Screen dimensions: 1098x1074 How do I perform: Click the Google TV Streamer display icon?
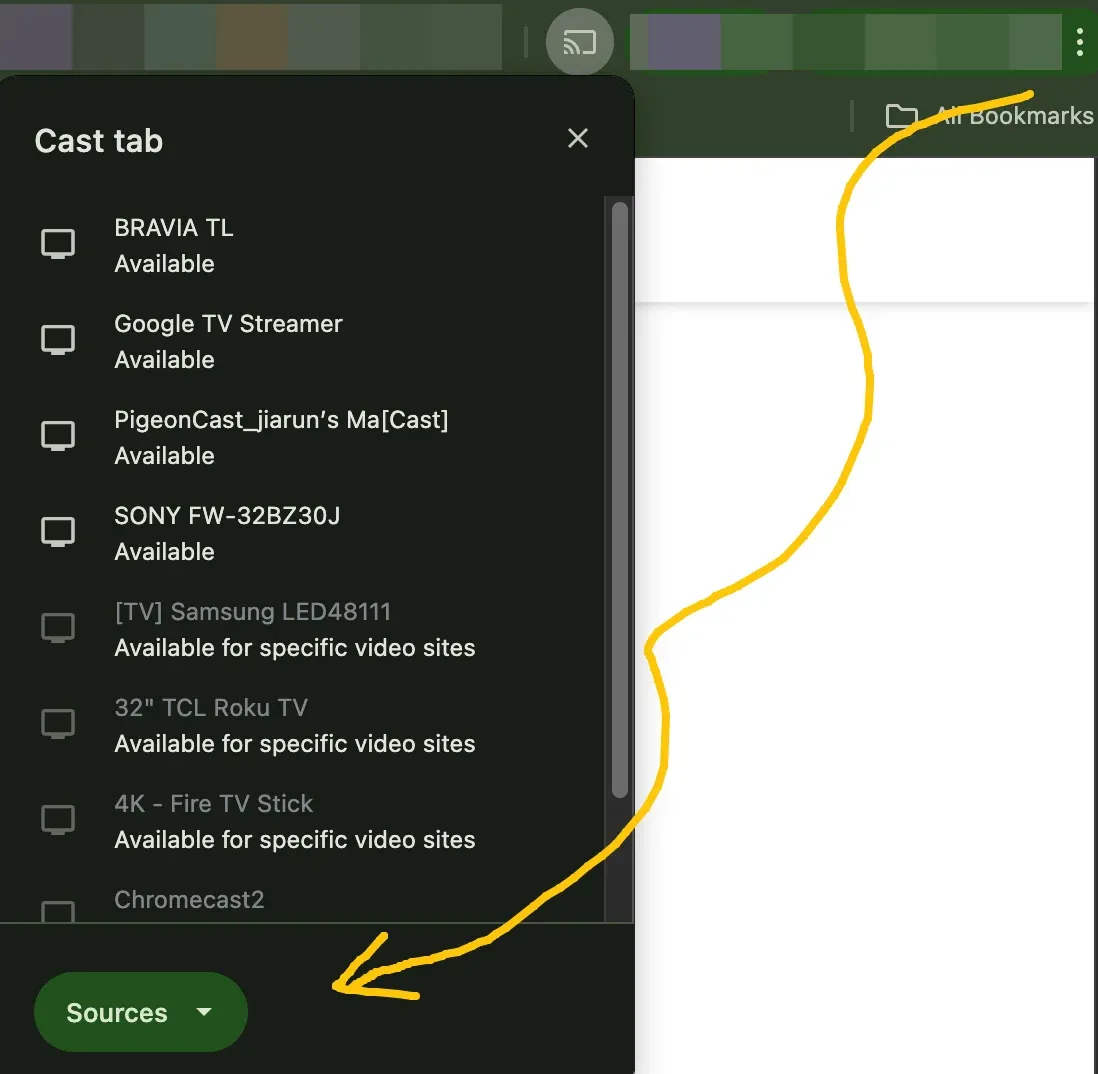pos(58,340)
